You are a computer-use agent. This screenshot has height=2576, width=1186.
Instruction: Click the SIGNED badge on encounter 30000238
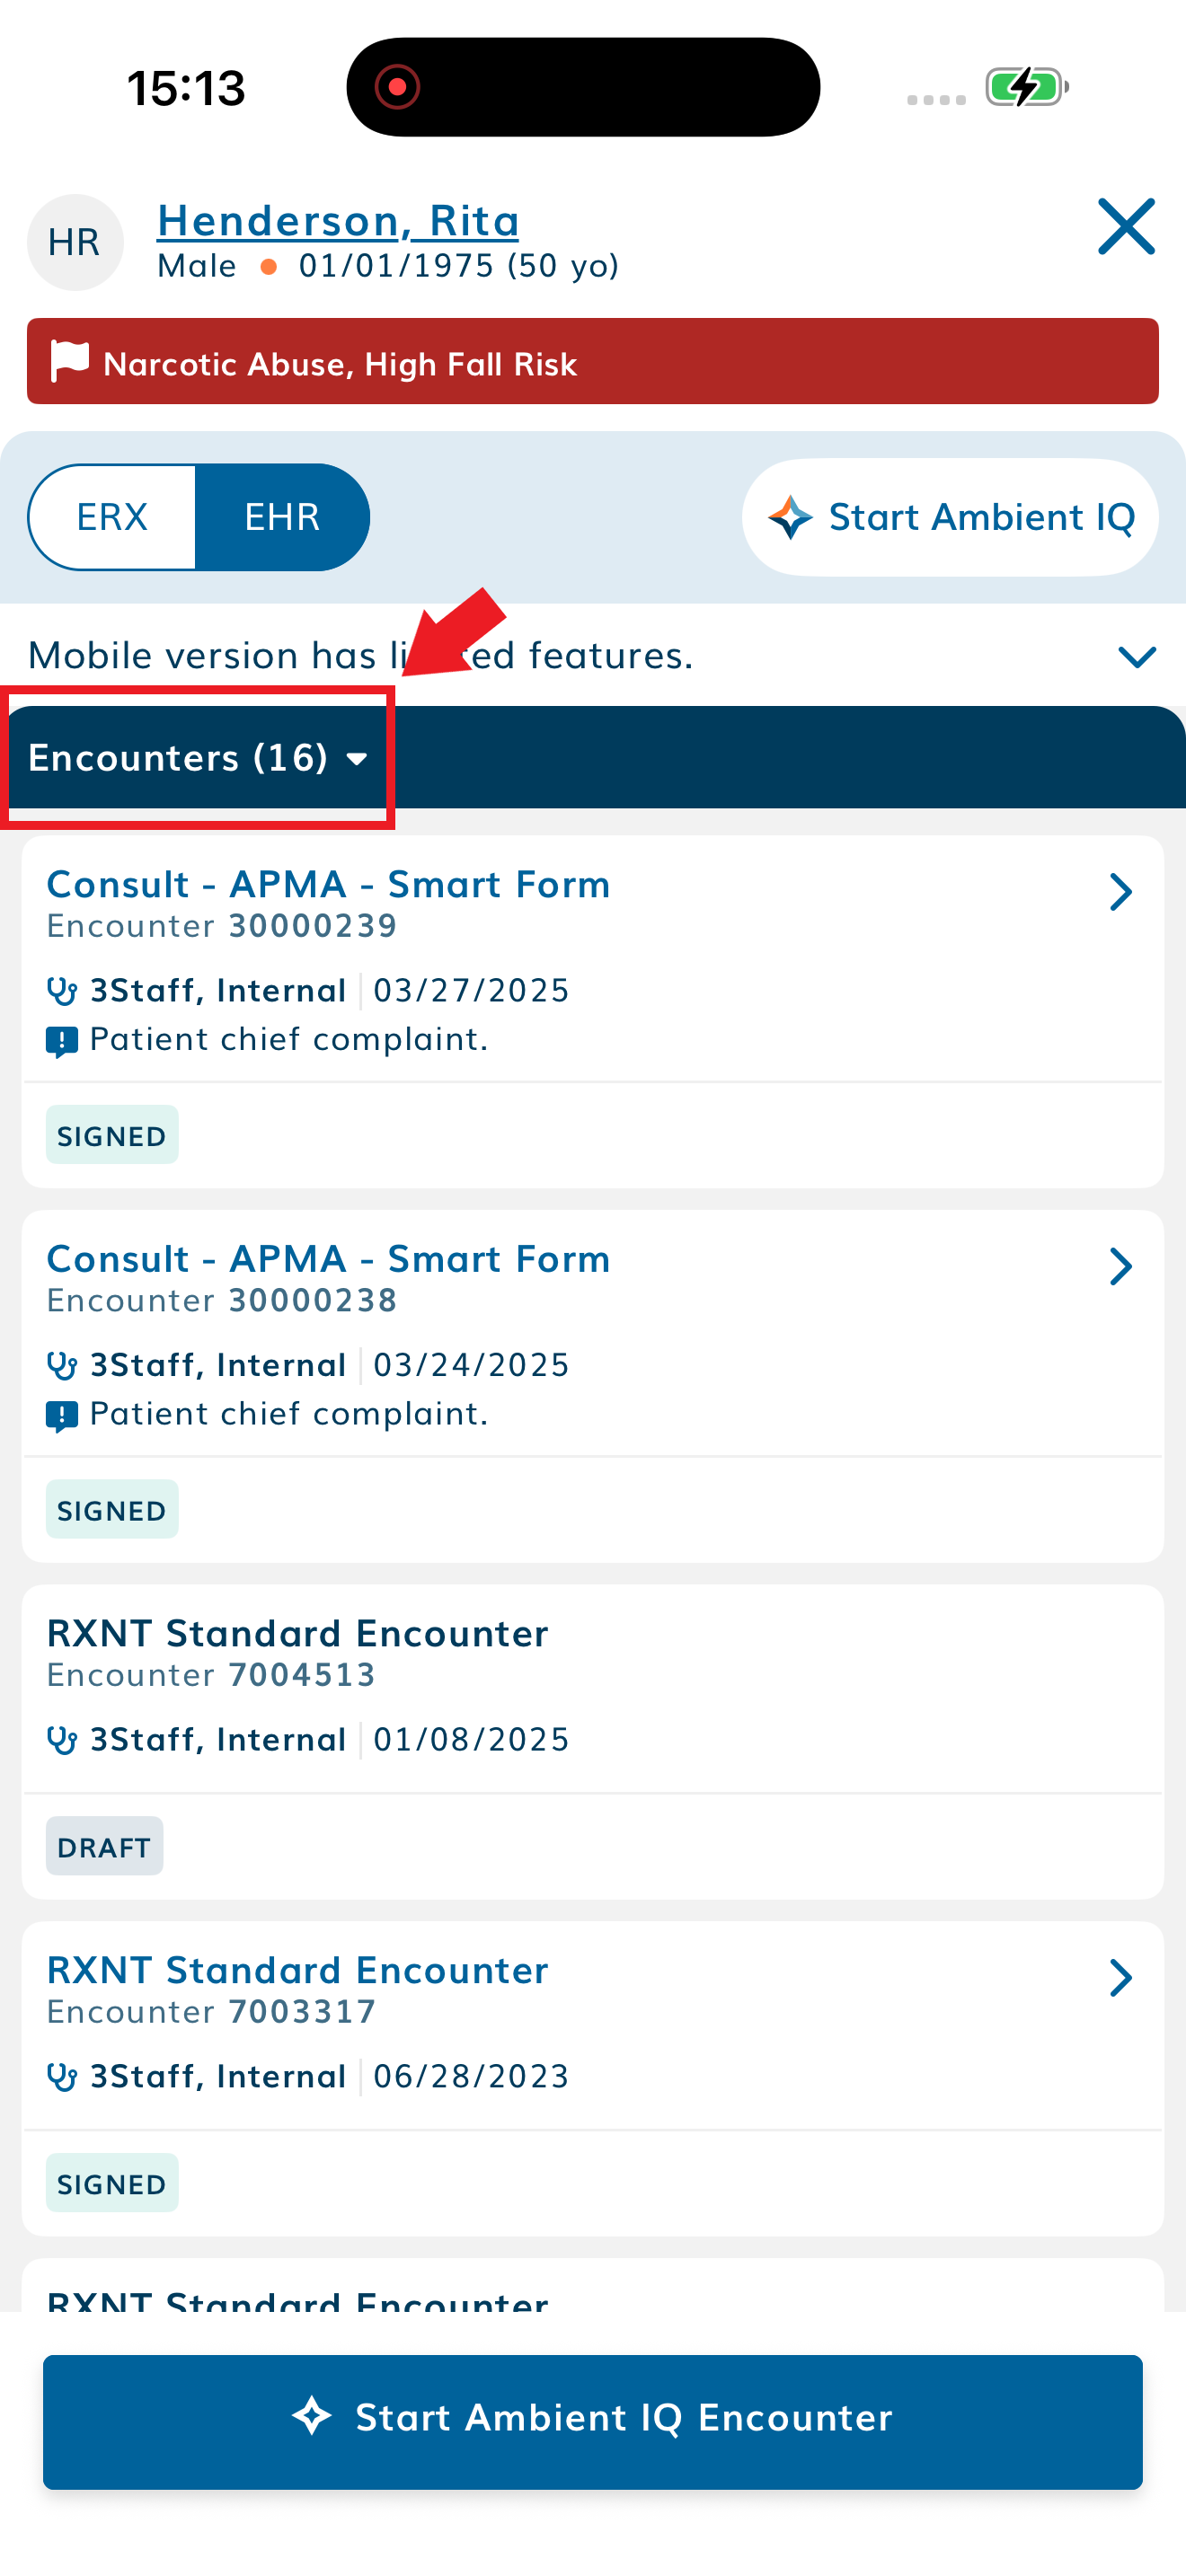point(111,1509)
